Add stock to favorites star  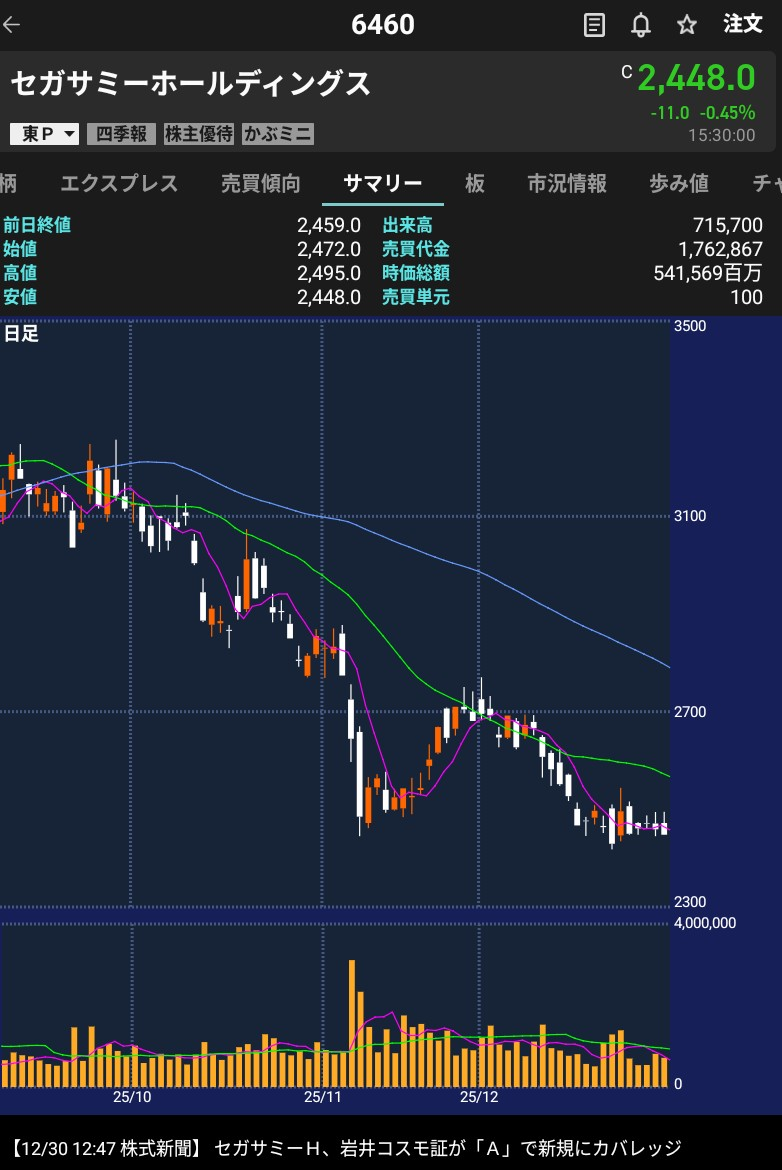[x=686, y=25]
